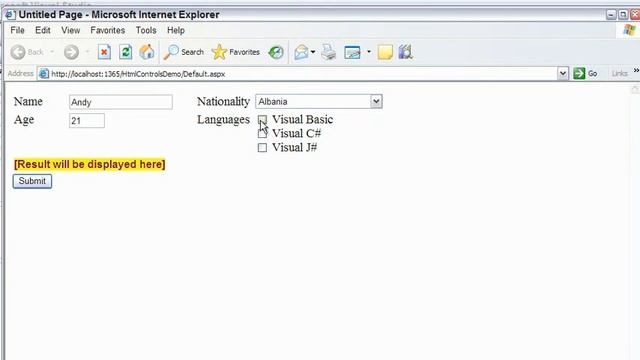Image resolution: width=640 pixels, height=360 pixels.
Task: Check the Visual Basic checkbox
Action: click(262, 119)
